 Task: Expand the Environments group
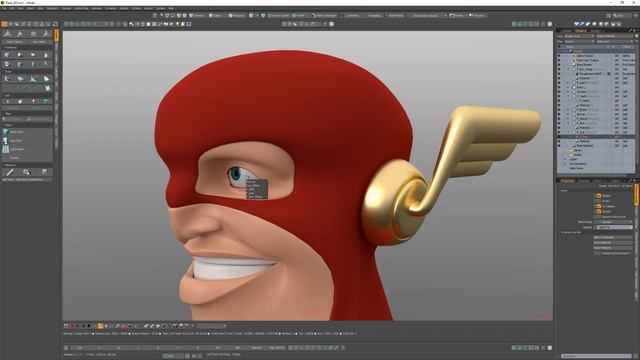(x=566, y=164)
